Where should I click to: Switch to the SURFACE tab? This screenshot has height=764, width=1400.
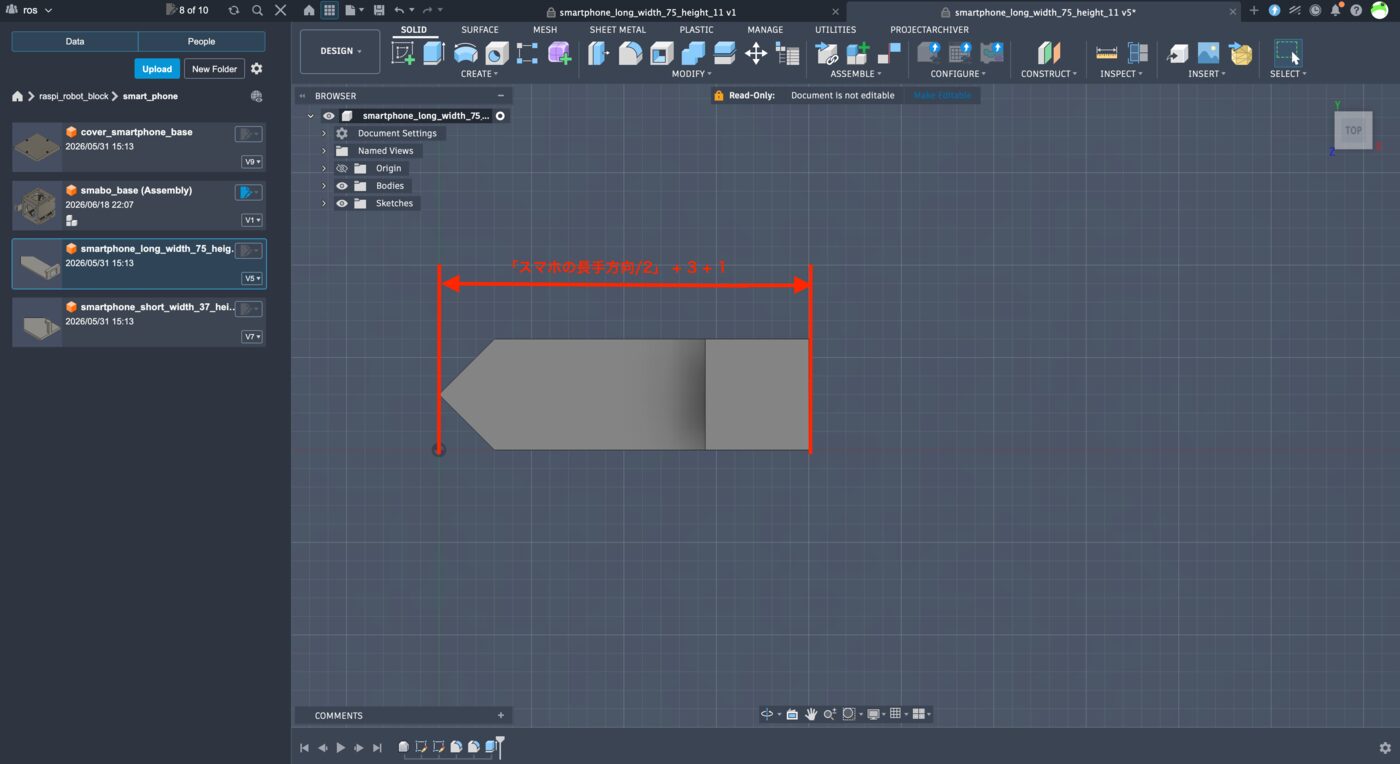tap(480, 30)
